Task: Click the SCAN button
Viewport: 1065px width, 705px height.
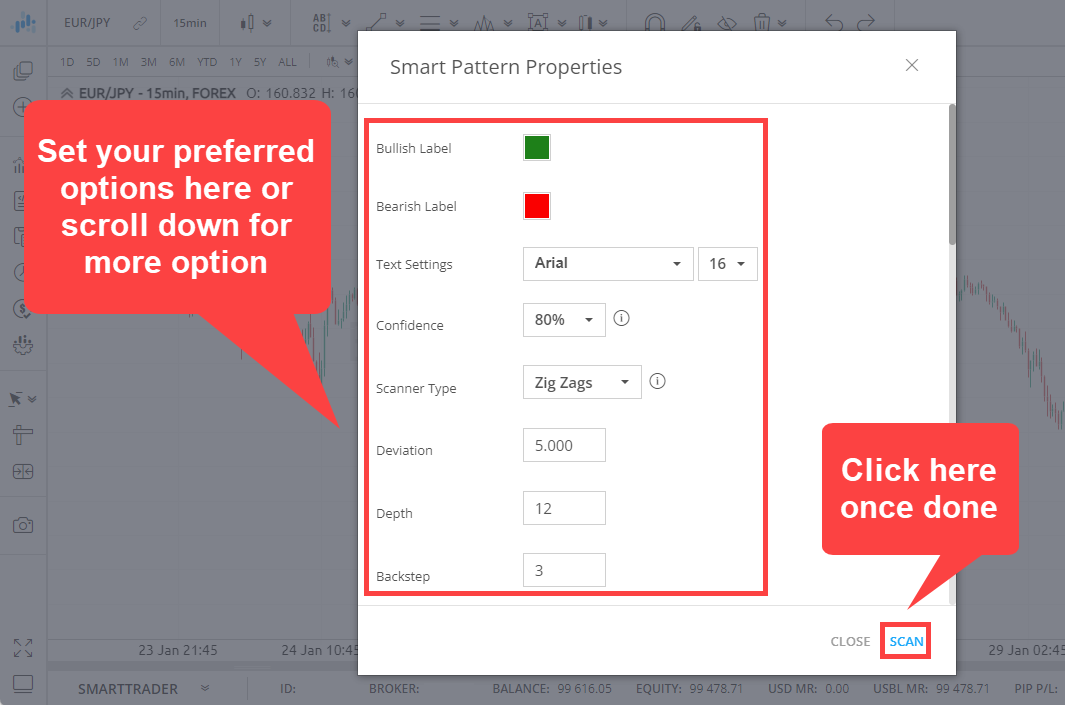Action: [905, 641]
